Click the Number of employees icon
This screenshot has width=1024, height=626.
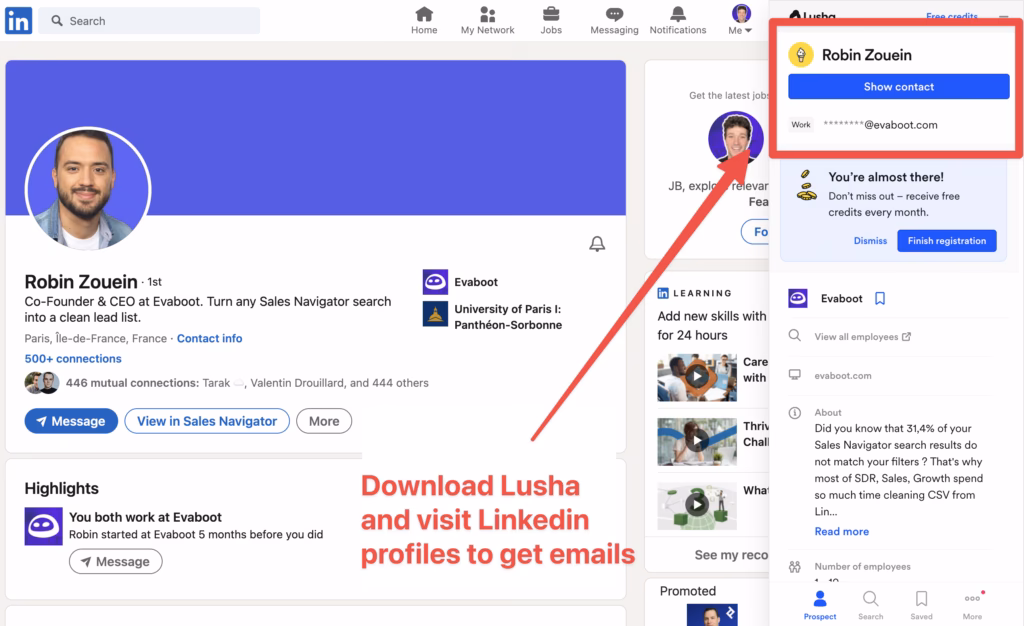point(795,567)
